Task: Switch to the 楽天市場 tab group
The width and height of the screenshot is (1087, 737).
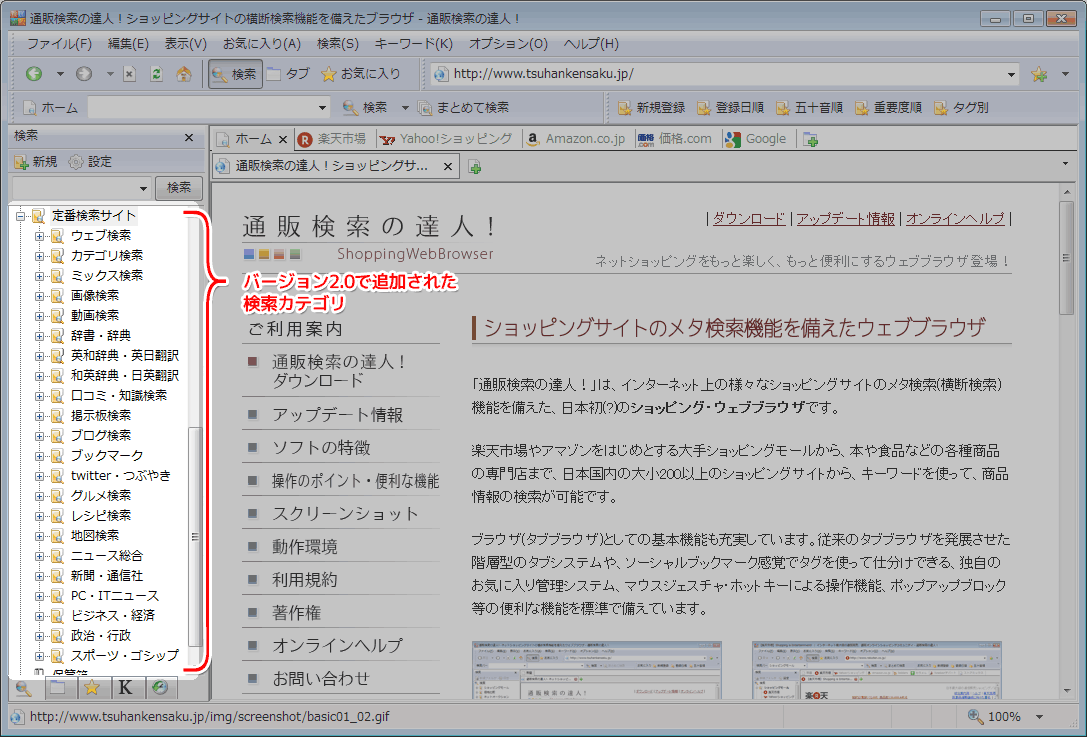Action: click(333, 139)
